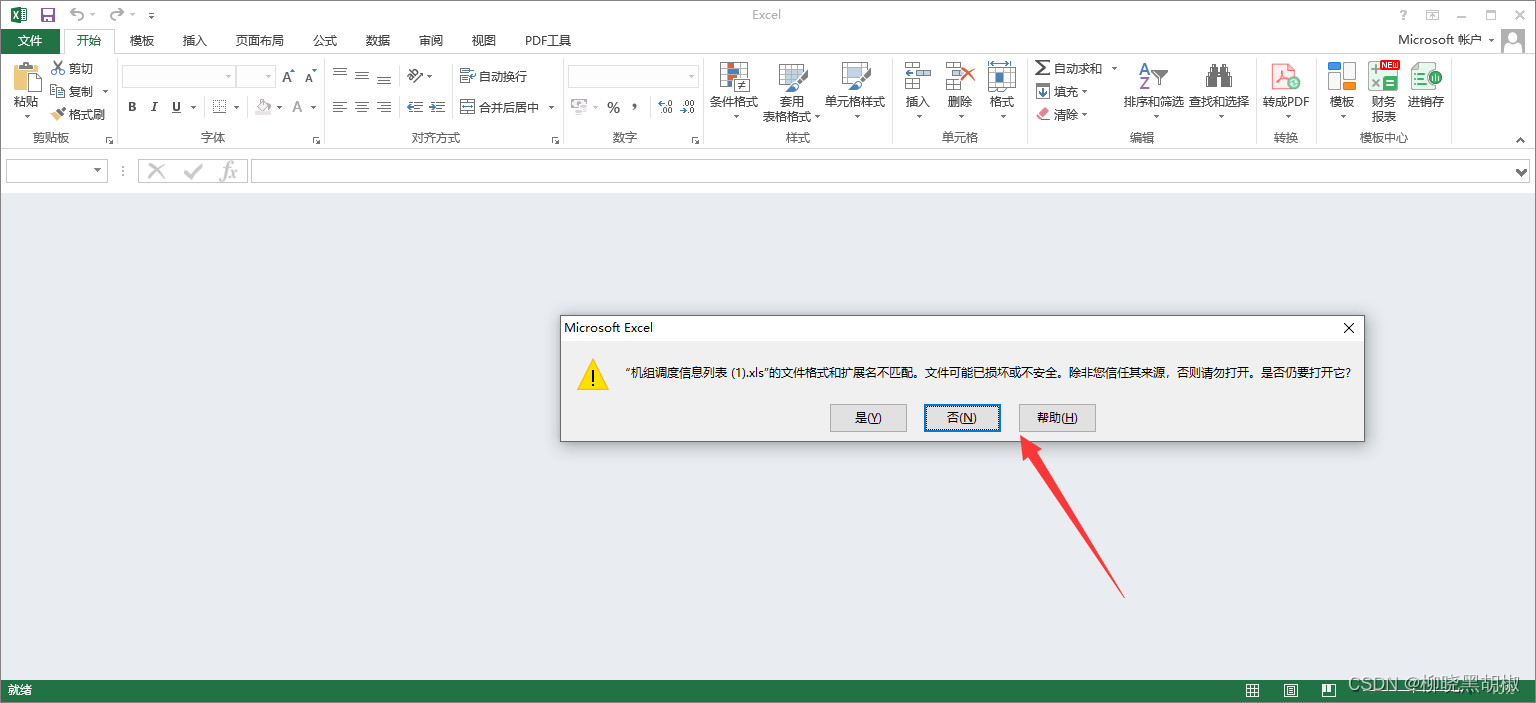Open the File (文件) tab
The image size is (1536, 703).
(30, 41)
